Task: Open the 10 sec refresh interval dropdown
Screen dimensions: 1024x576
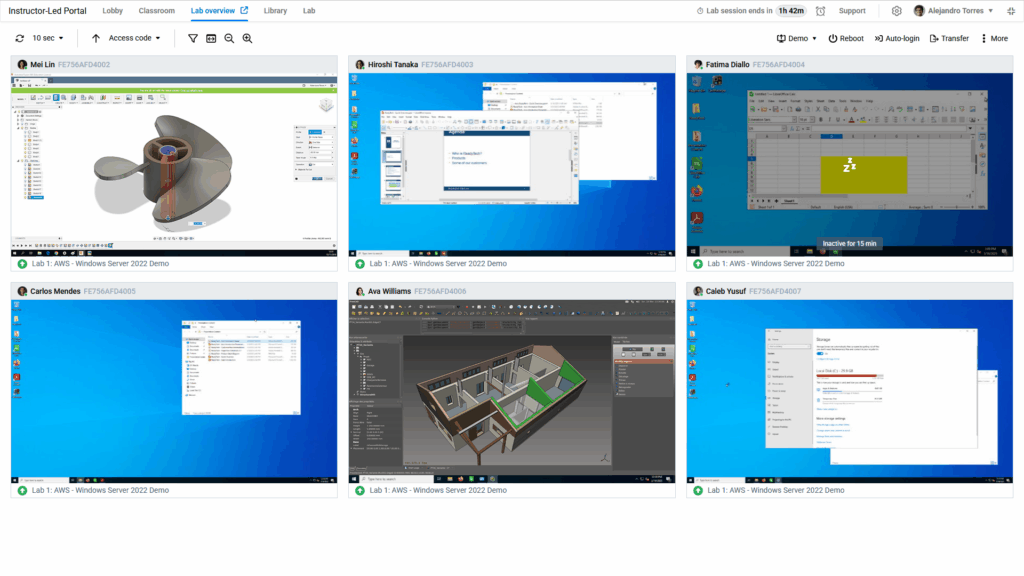Action: pyautogui.click(x=45, y=38)
